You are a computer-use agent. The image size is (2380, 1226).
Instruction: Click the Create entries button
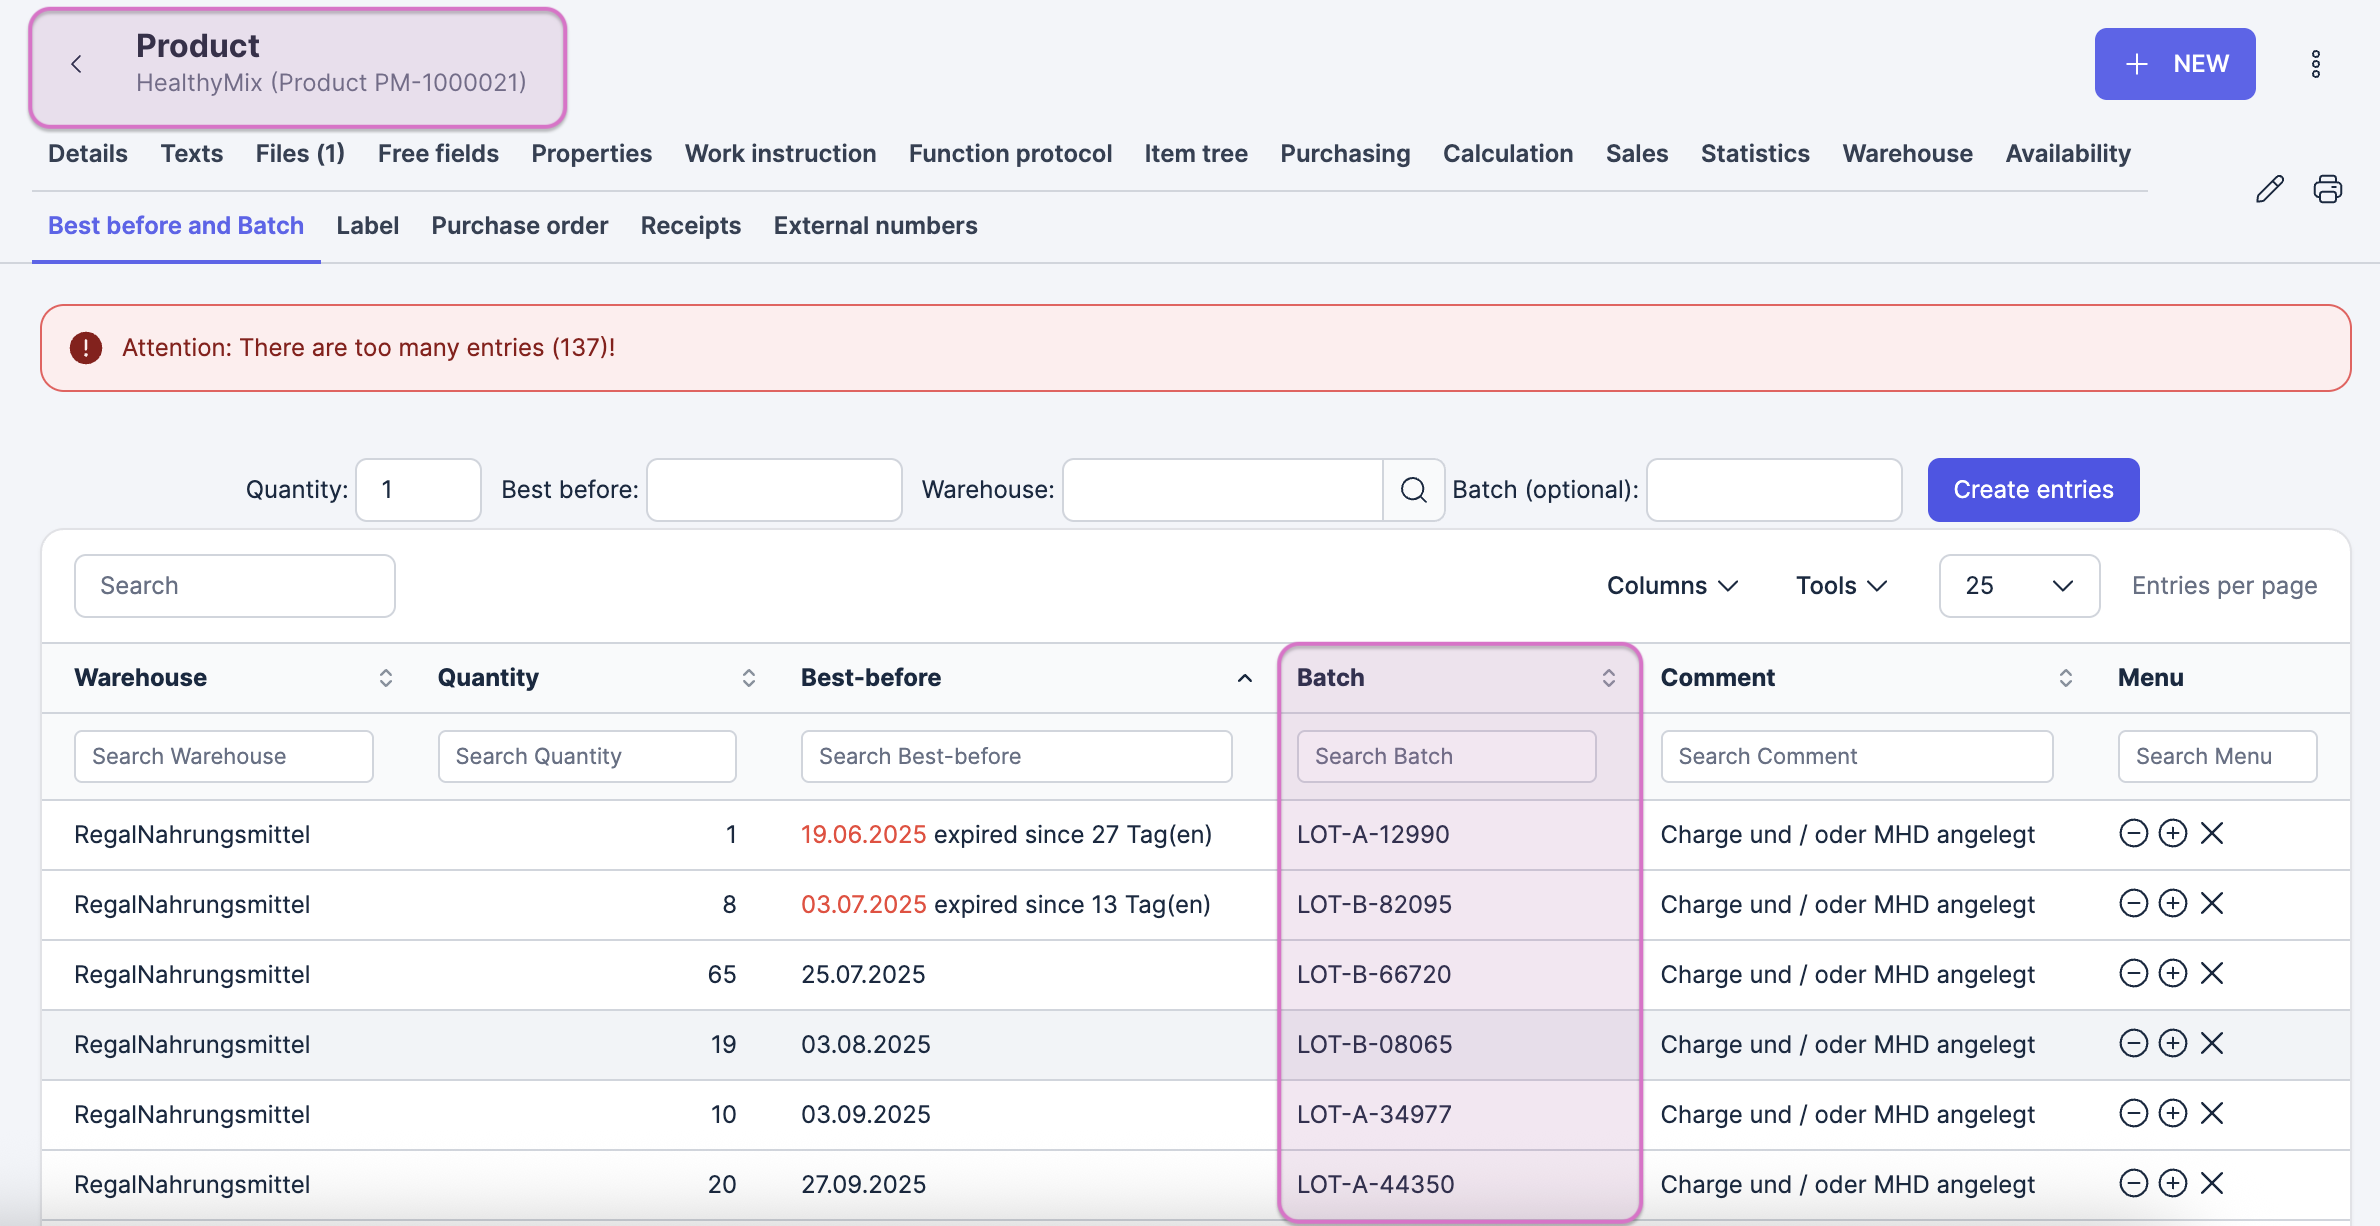(2033, 490)
